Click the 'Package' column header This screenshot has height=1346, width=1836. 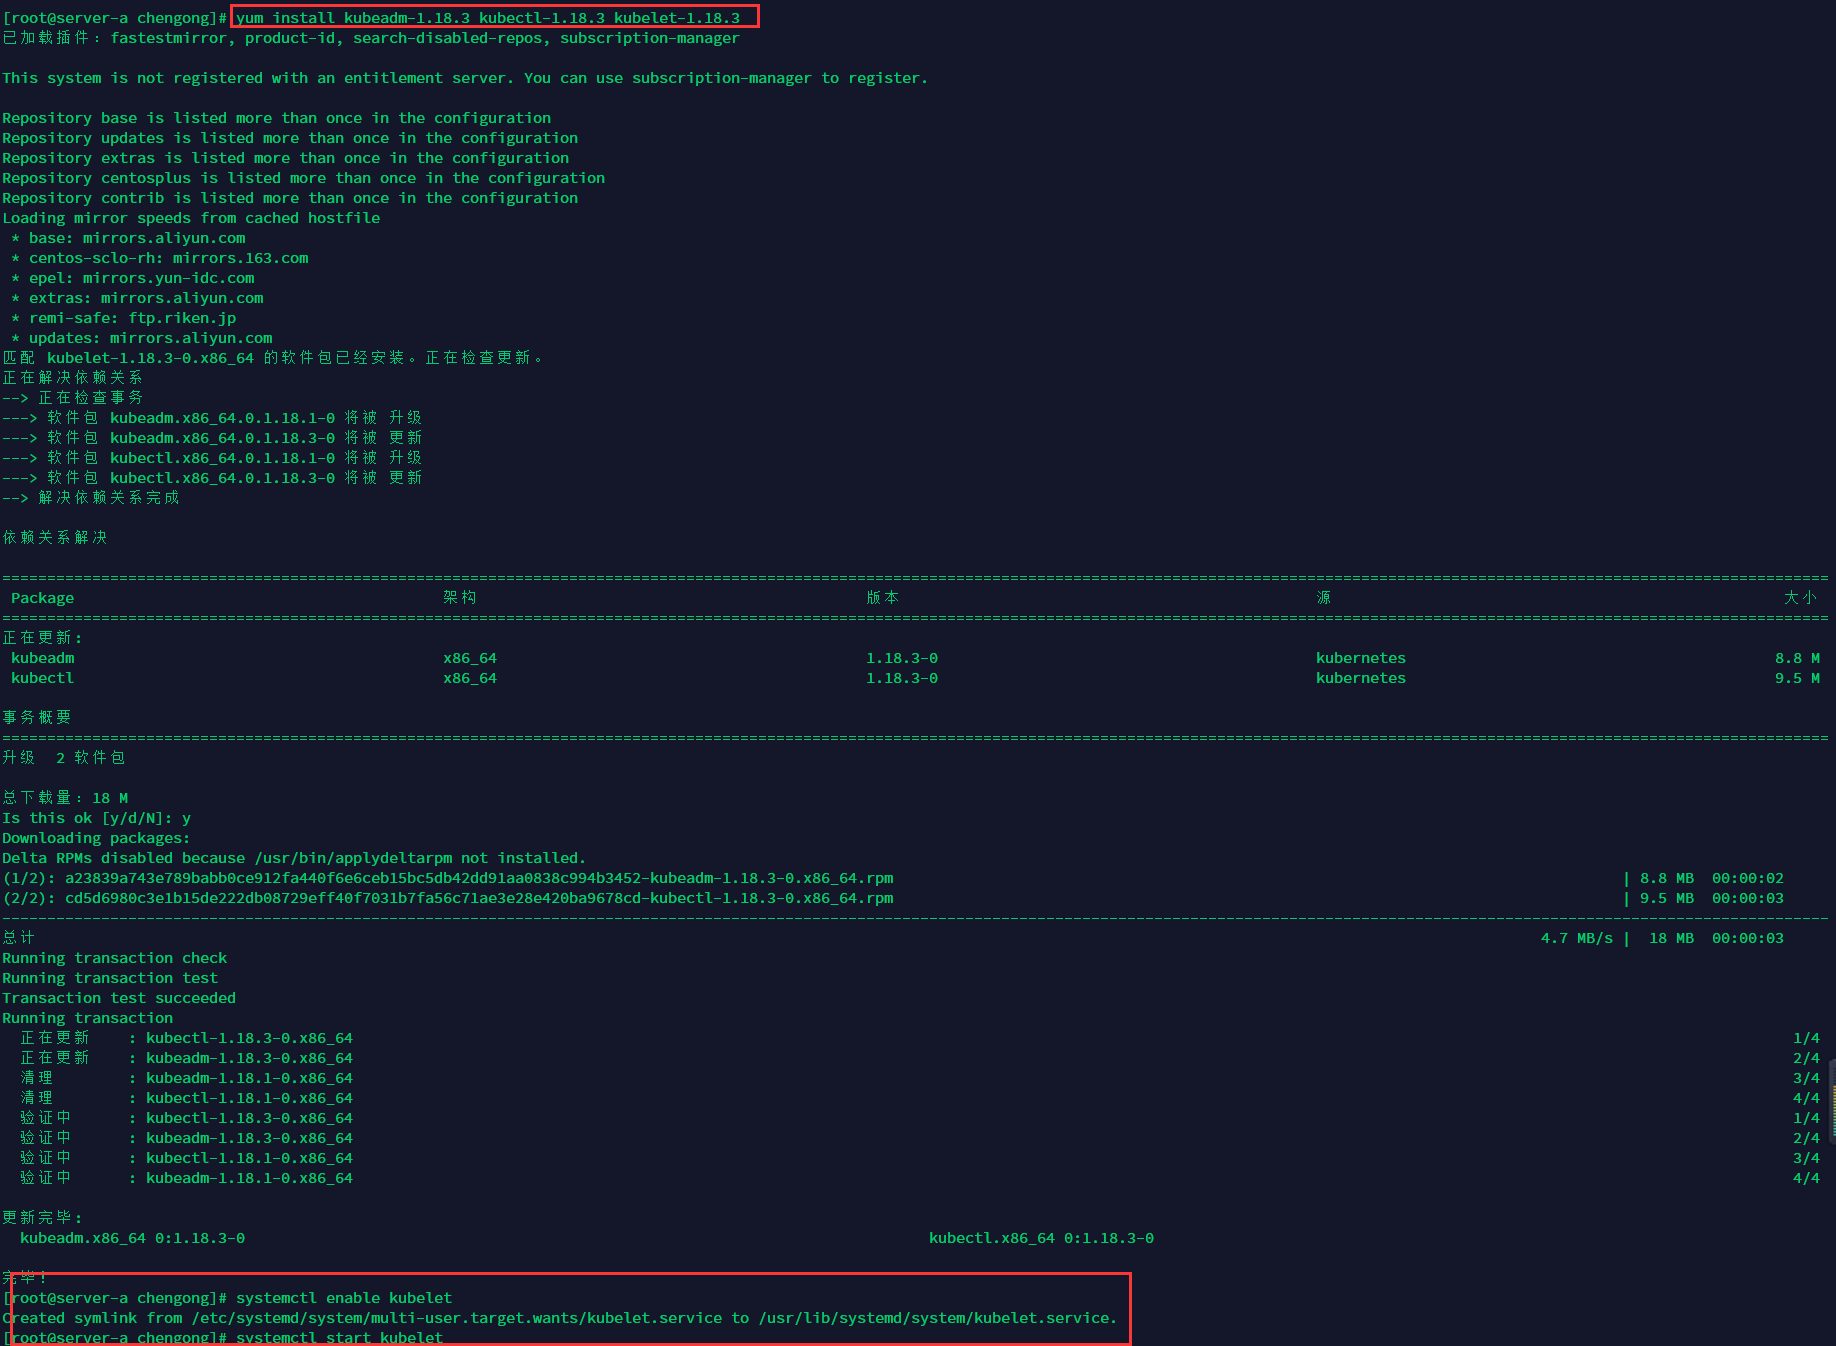(x=42, y=598)
